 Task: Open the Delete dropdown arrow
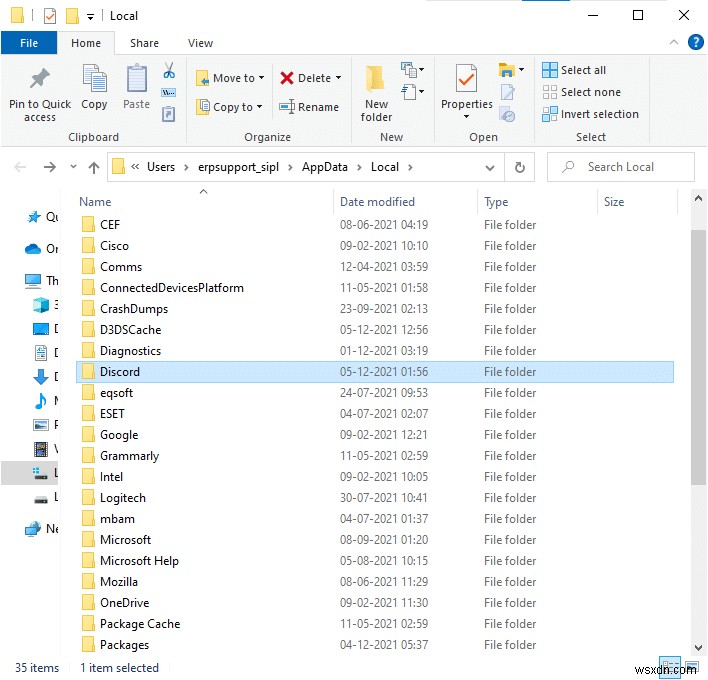[x=339, y=78]
